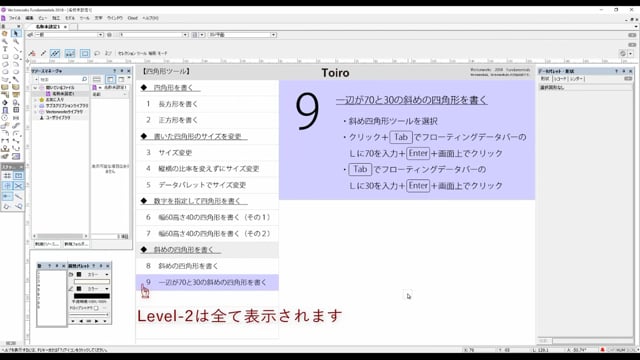Viewport: 640px width, 360px height.
Task: Open lesson 5 データパレットでサイズ変更
Action: pos(207,185)
